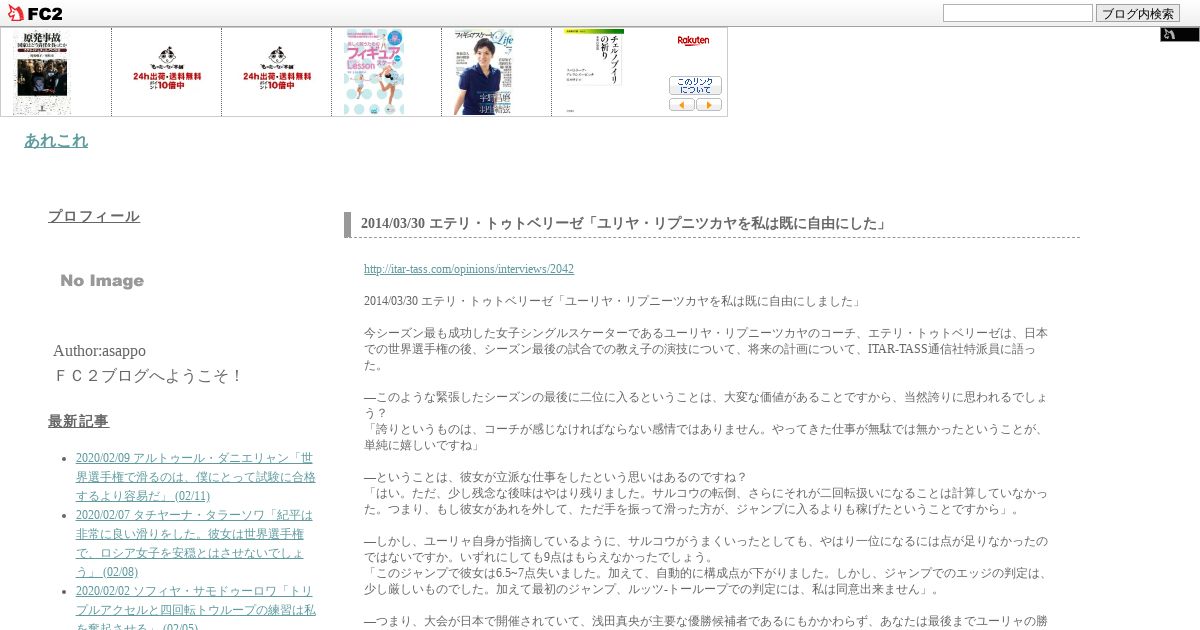Screen dimensions: 1200x630
Task: Click the black FC2 badge under the search button
Action: [1179, 34]
